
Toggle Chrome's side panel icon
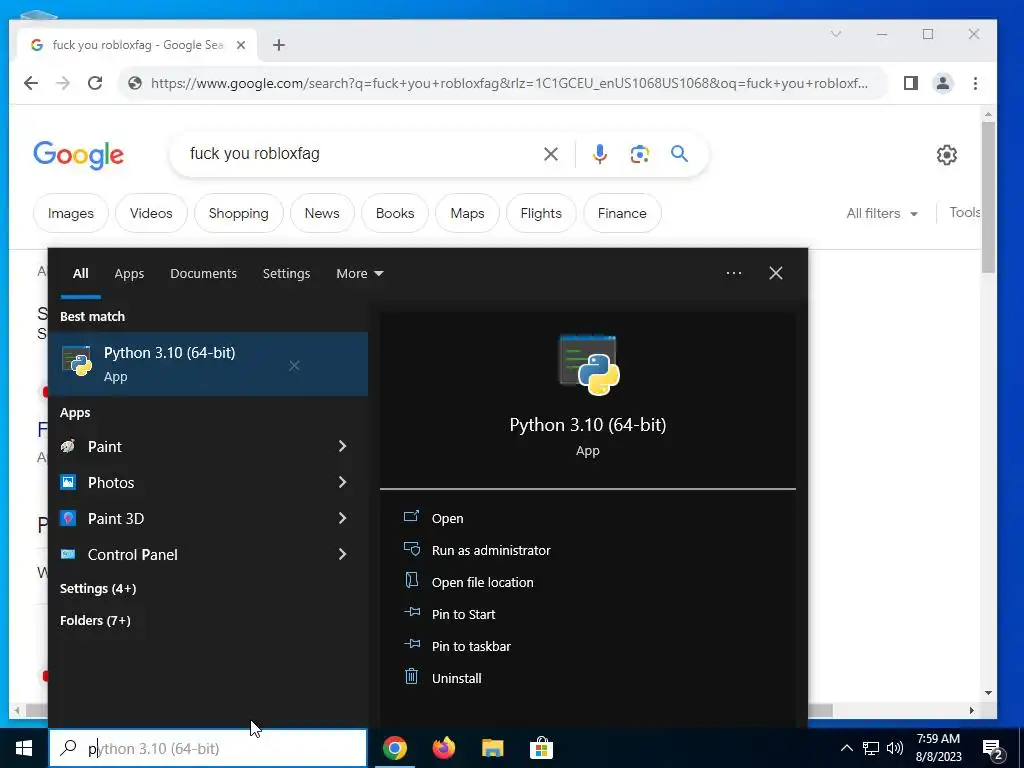911,83
